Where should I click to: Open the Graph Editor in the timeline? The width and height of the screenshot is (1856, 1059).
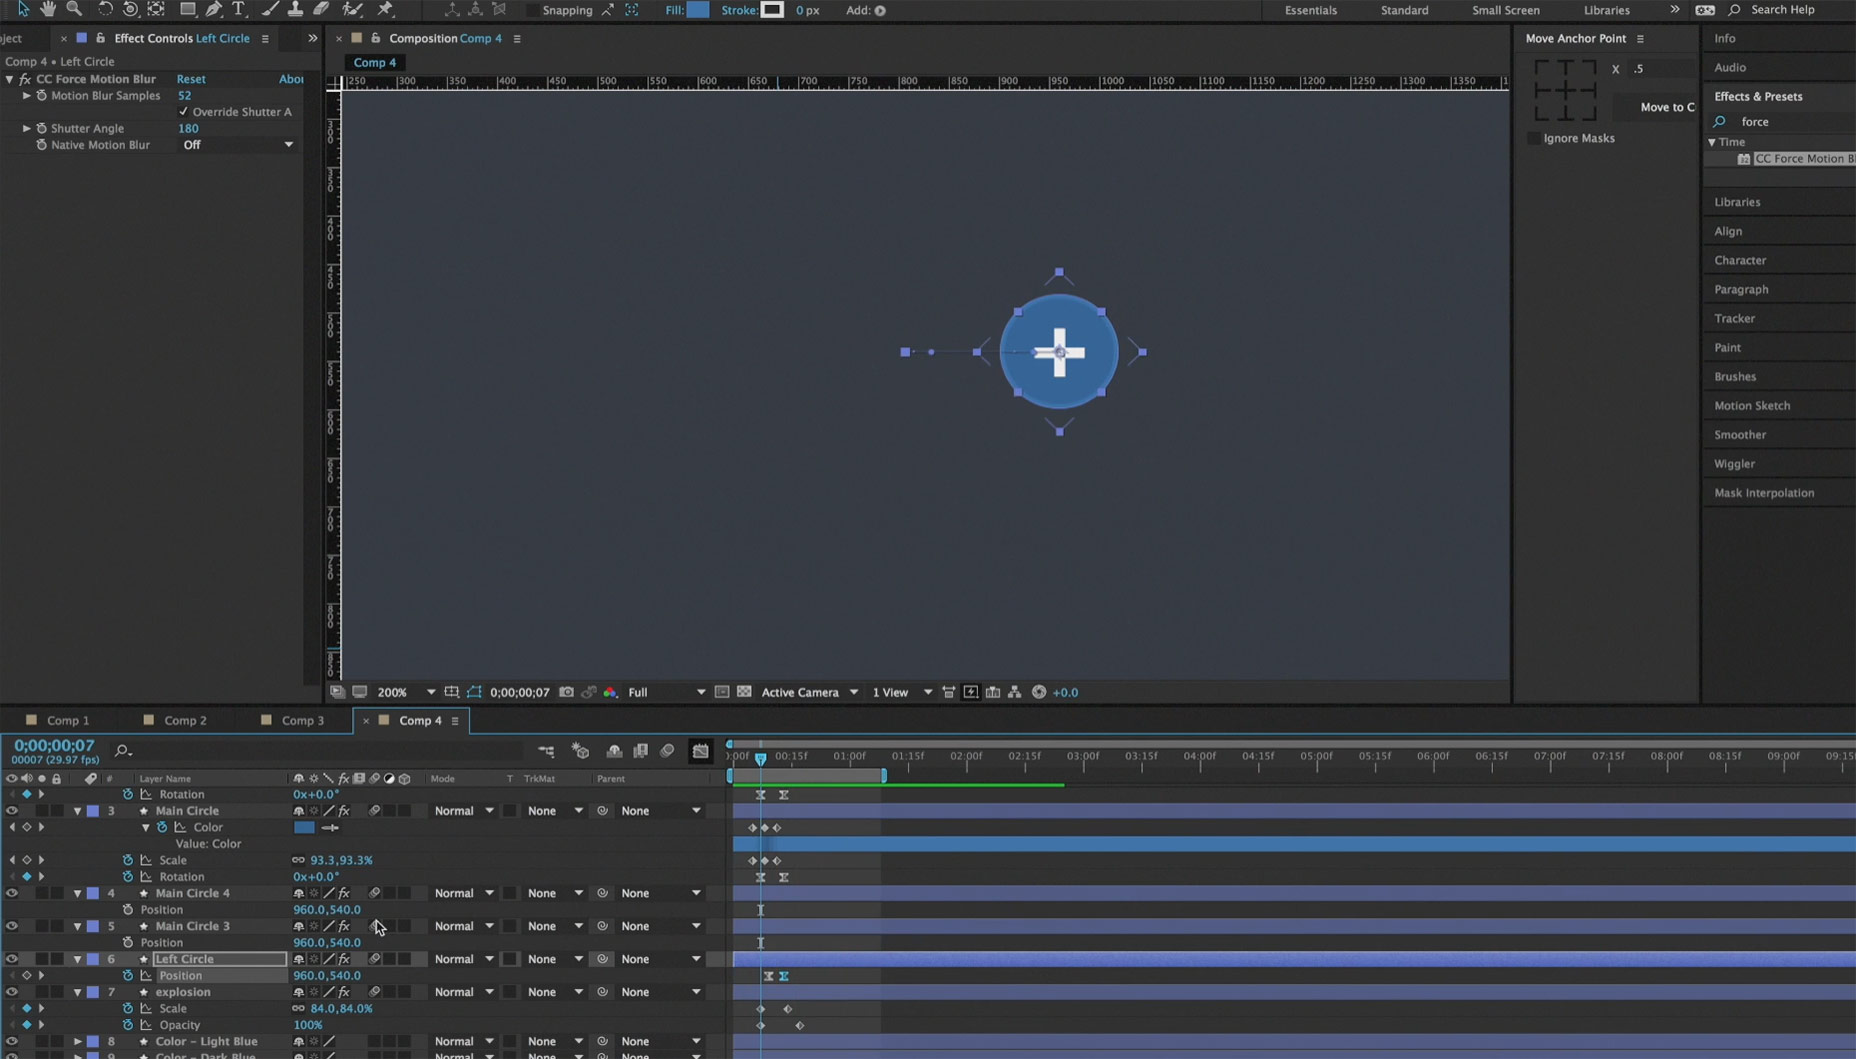pos(700,750)
